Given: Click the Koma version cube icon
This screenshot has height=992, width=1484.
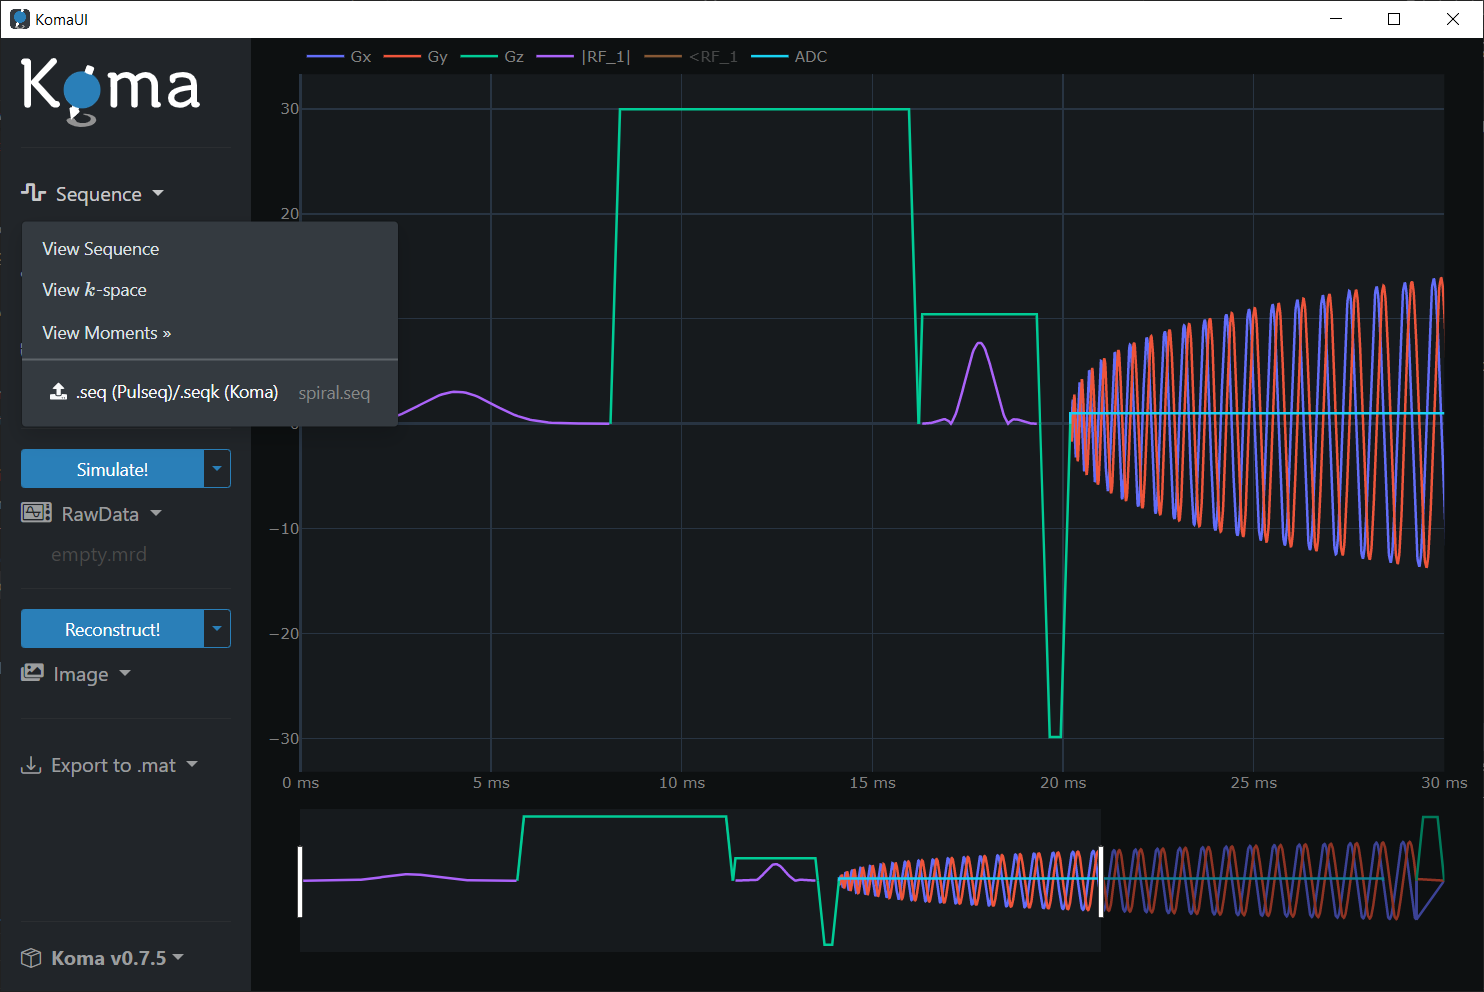Looking at the screenshot, I should tap(31, 958).
